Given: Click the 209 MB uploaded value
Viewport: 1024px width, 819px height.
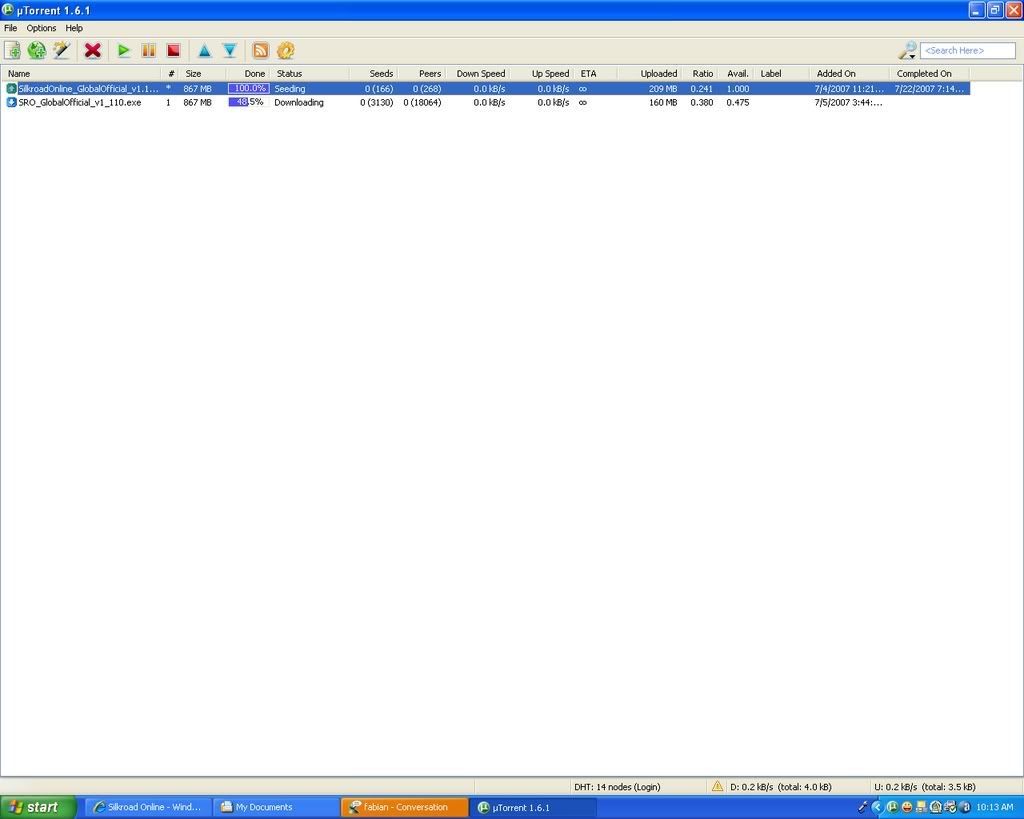Looking at the screenshot, I should pos(663,89).
